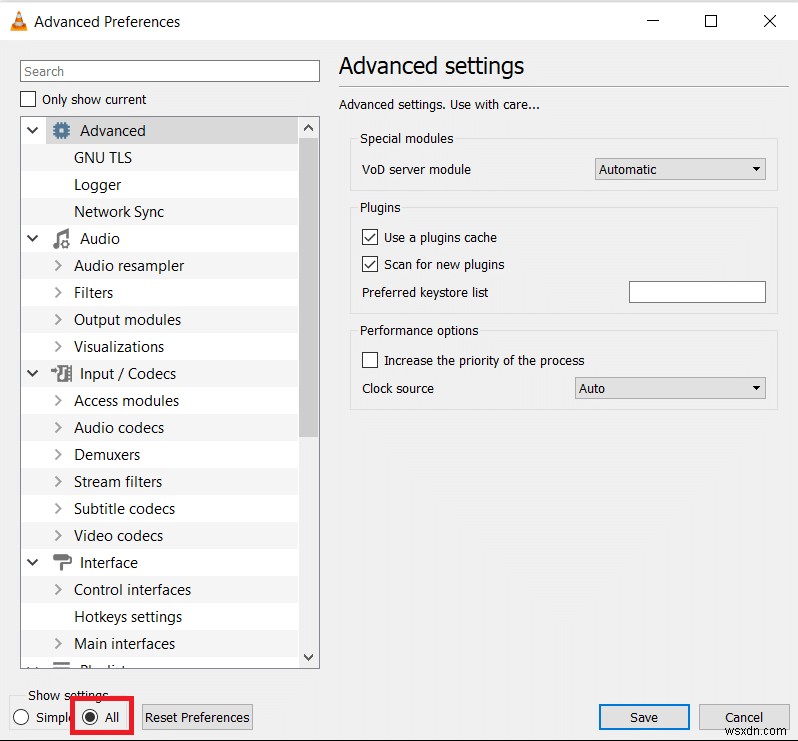The height and width of the screenshot is (741, 798).
Task: Expand the Visualizations node
Action: [x=58, y=347]
